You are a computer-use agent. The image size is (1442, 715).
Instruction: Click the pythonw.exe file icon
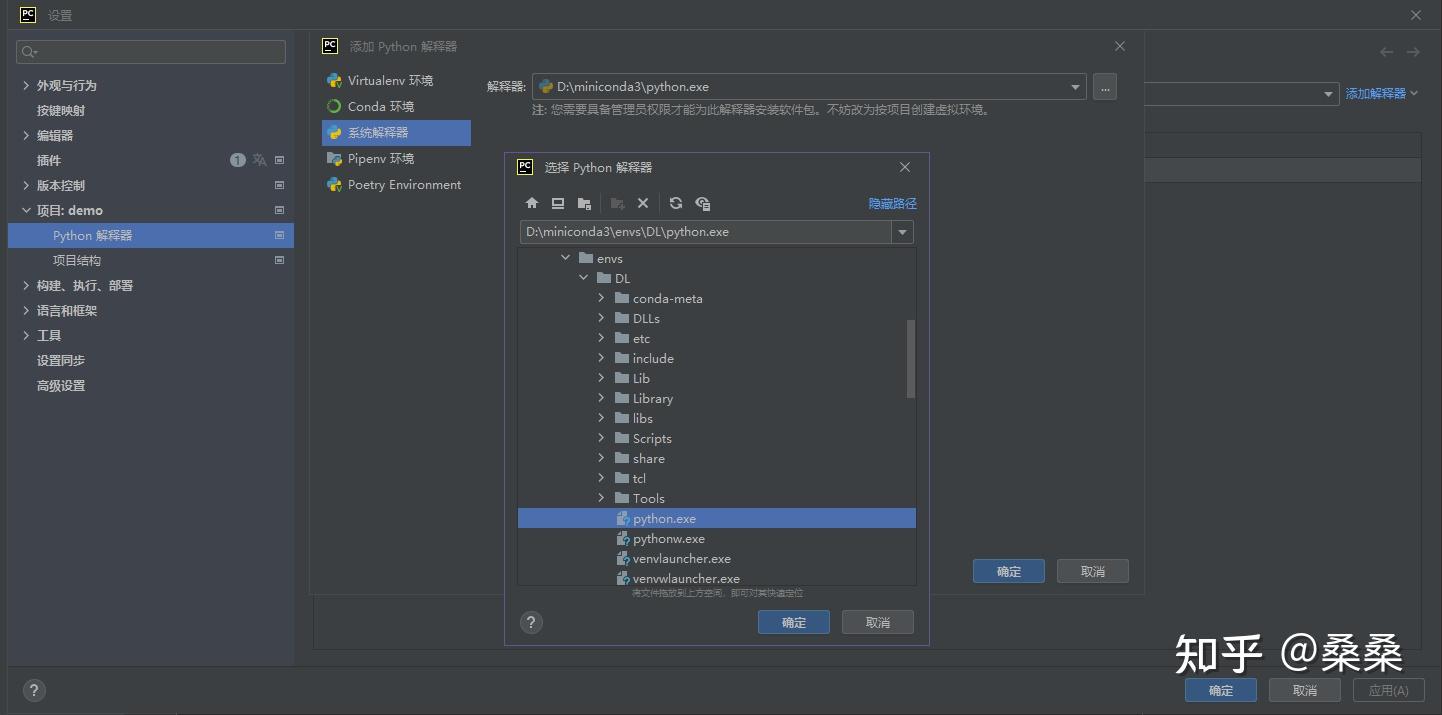(x=622, y=538)
